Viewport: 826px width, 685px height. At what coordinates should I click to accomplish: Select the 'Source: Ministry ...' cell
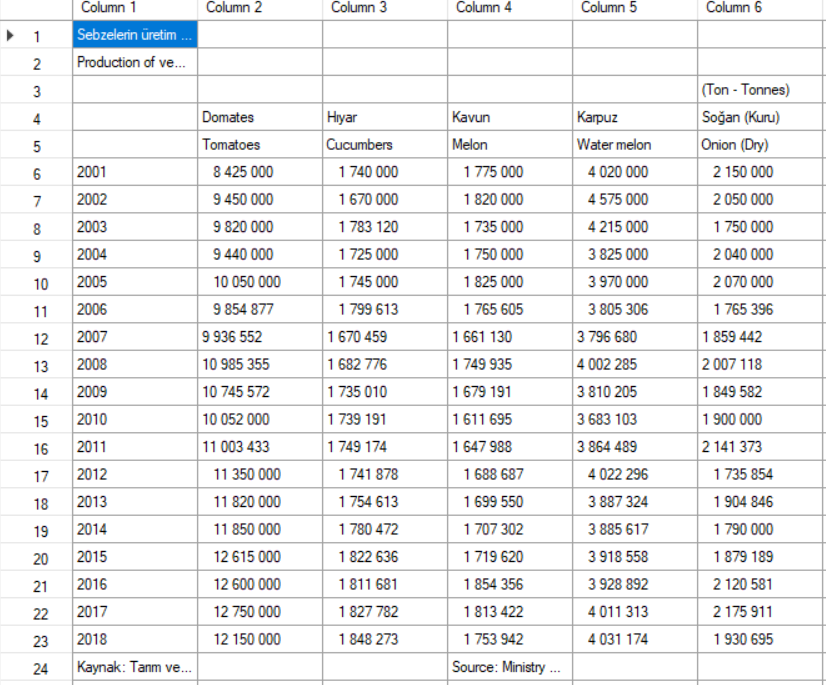point(509,667)
